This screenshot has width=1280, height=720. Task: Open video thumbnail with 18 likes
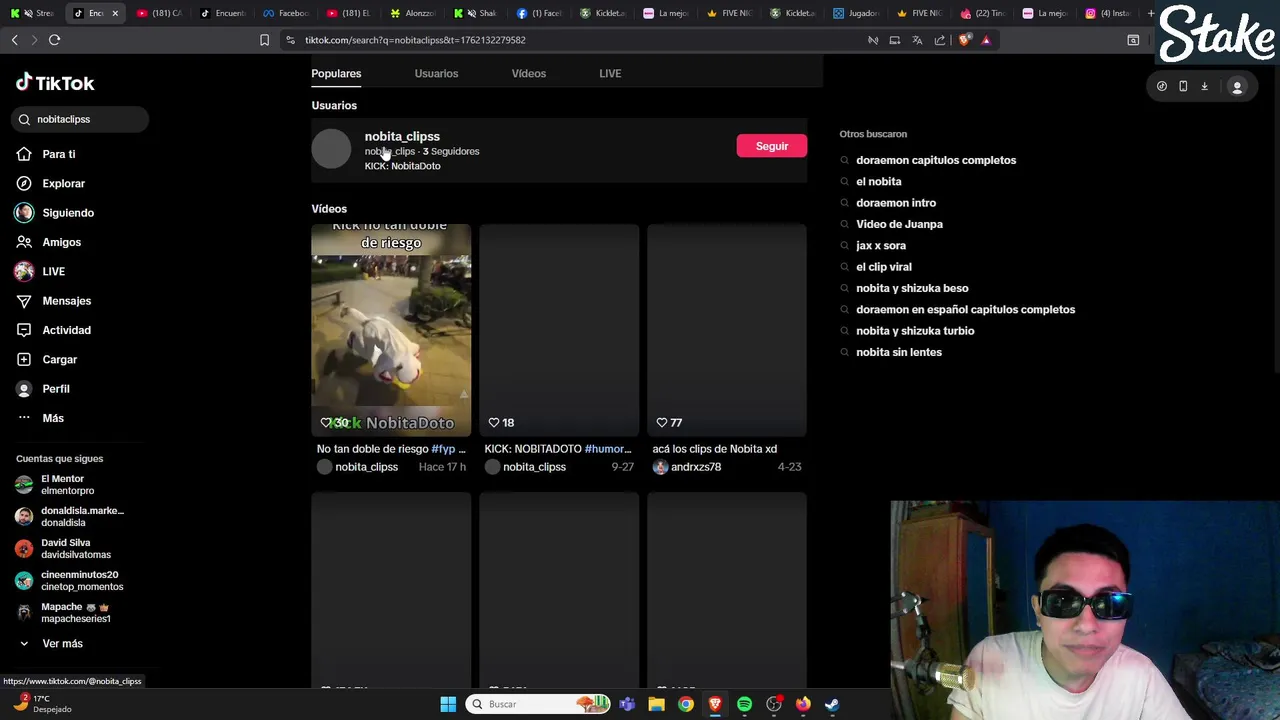(x=559, y=330)
